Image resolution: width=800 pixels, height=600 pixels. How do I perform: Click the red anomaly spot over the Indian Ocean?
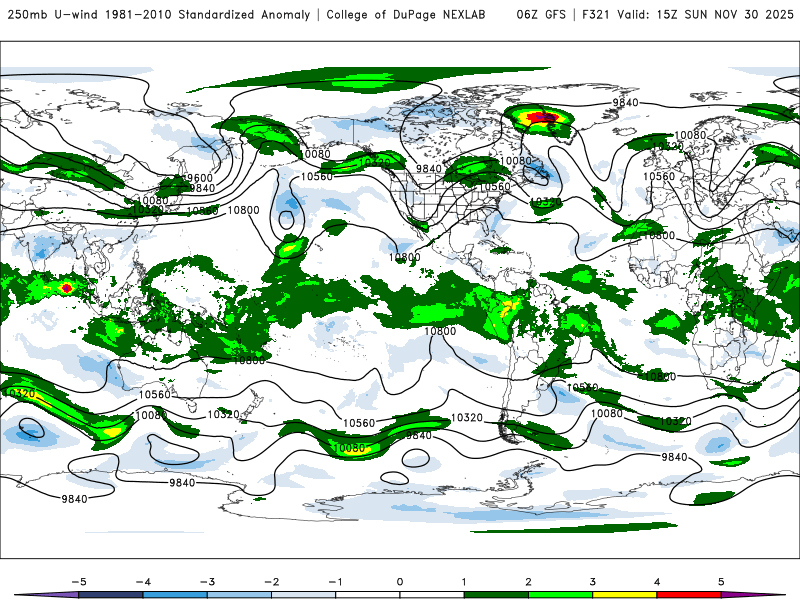coord(66,288)
